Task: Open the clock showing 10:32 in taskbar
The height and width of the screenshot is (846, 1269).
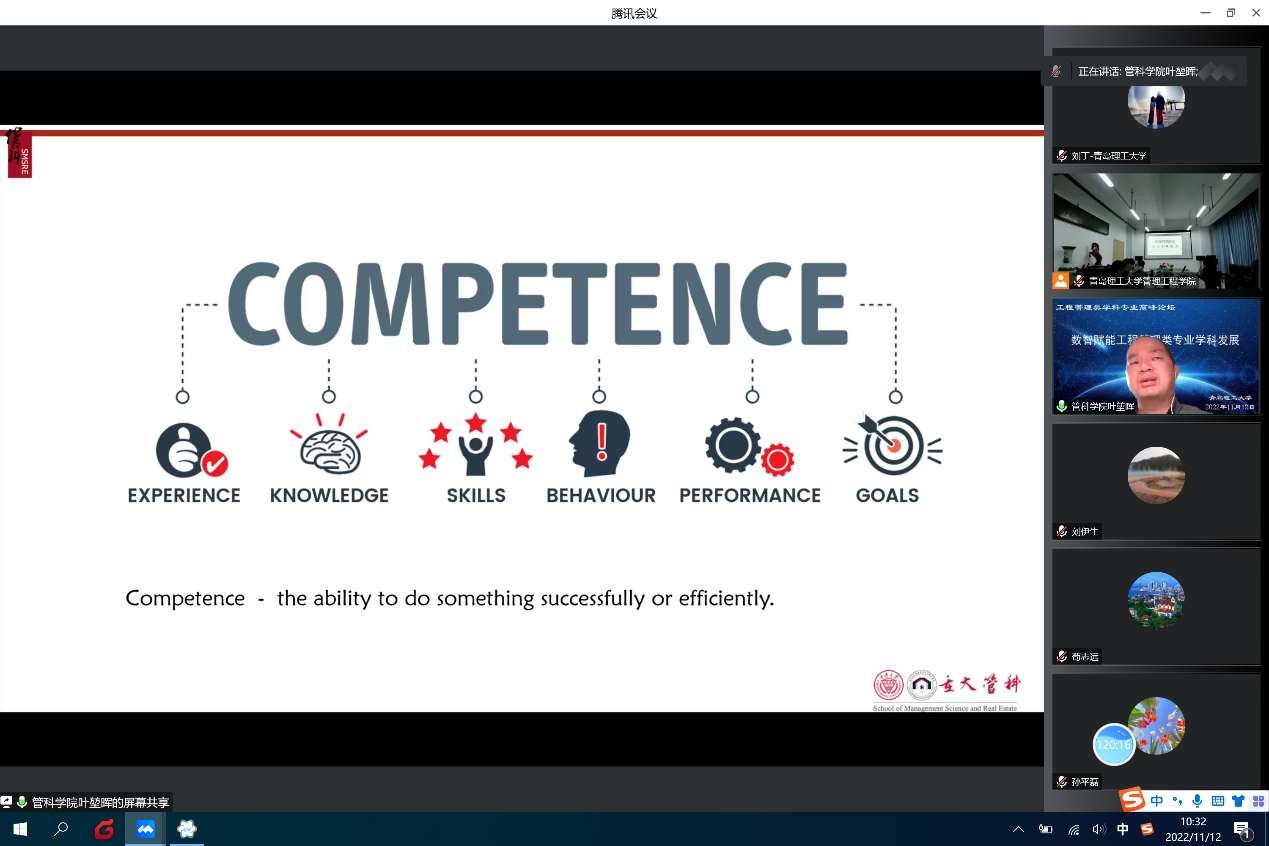Action: [x=1192, y=829]
